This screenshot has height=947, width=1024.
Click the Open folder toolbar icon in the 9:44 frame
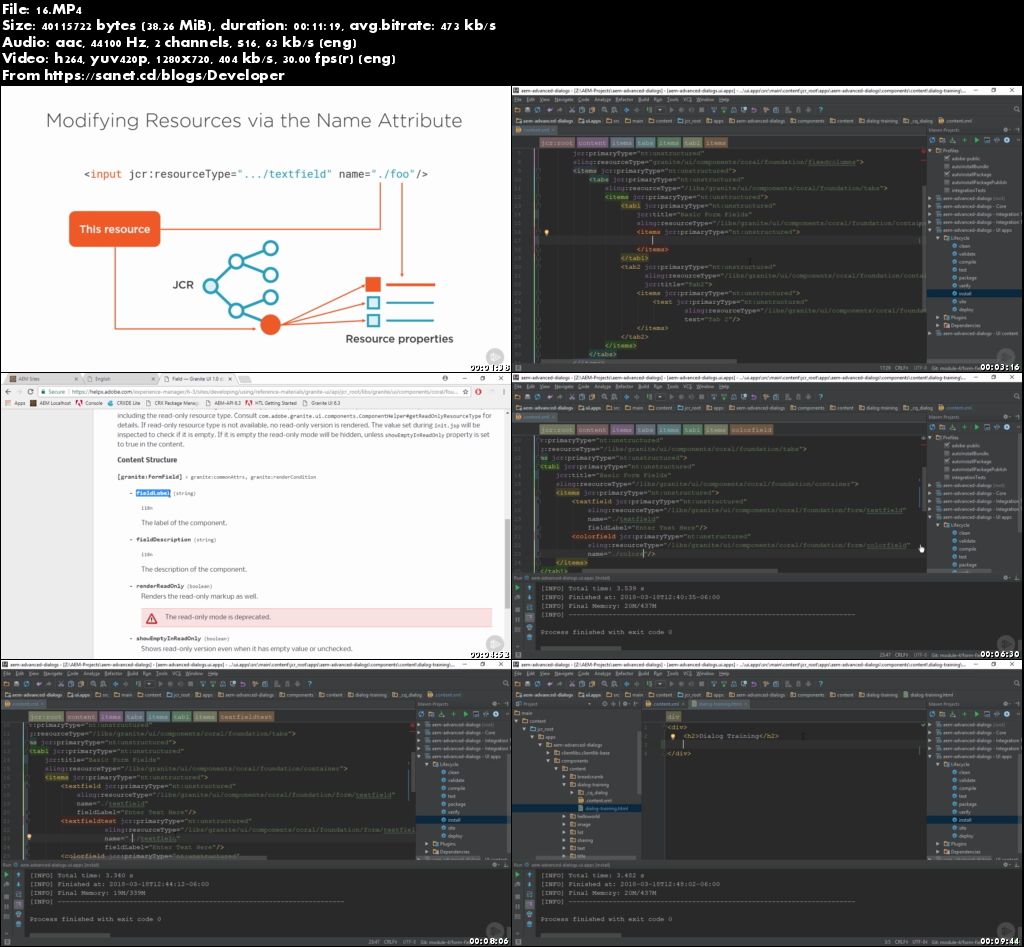click(518, 684)
